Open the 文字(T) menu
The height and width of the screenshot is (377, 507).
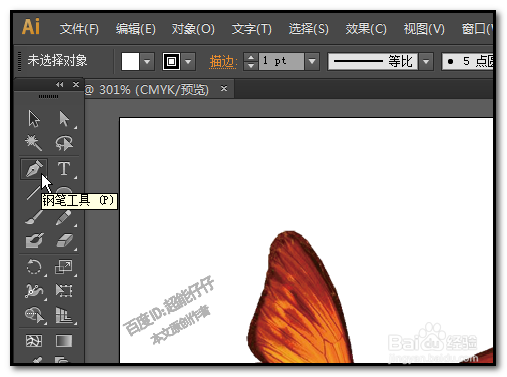[252, 29]
